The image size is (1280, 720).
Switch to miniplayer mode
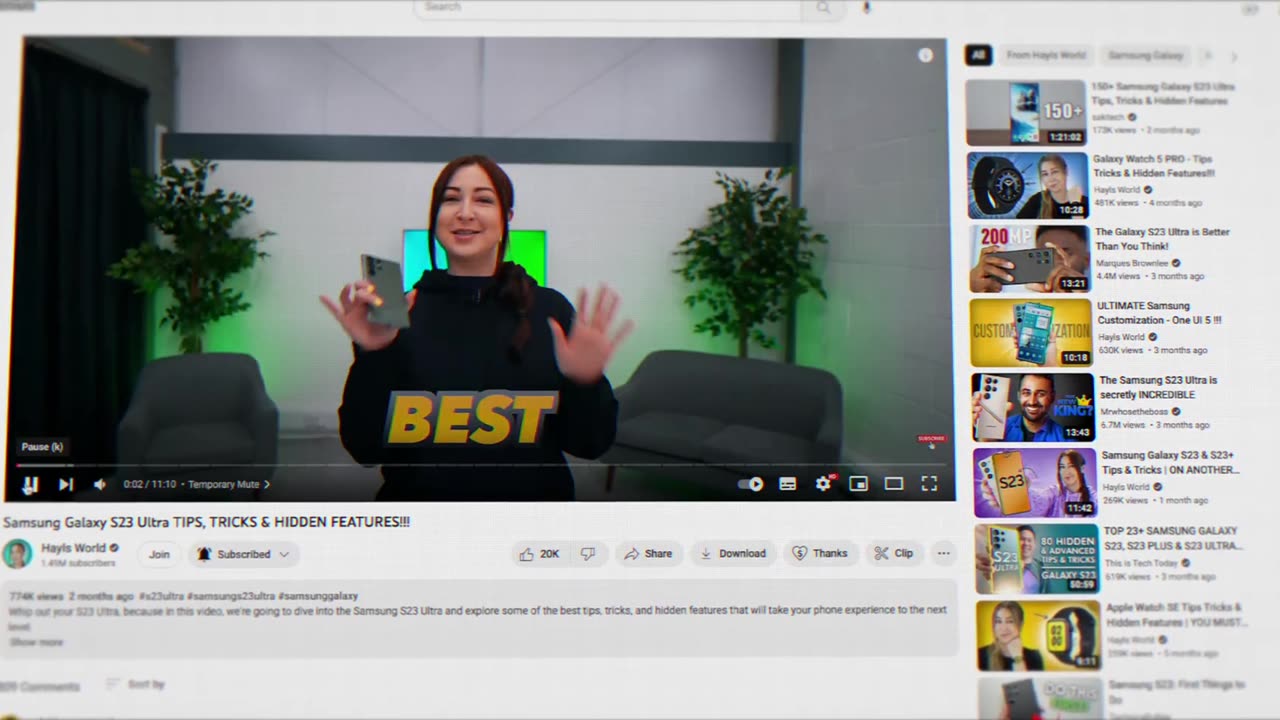(x=858, y=484)
